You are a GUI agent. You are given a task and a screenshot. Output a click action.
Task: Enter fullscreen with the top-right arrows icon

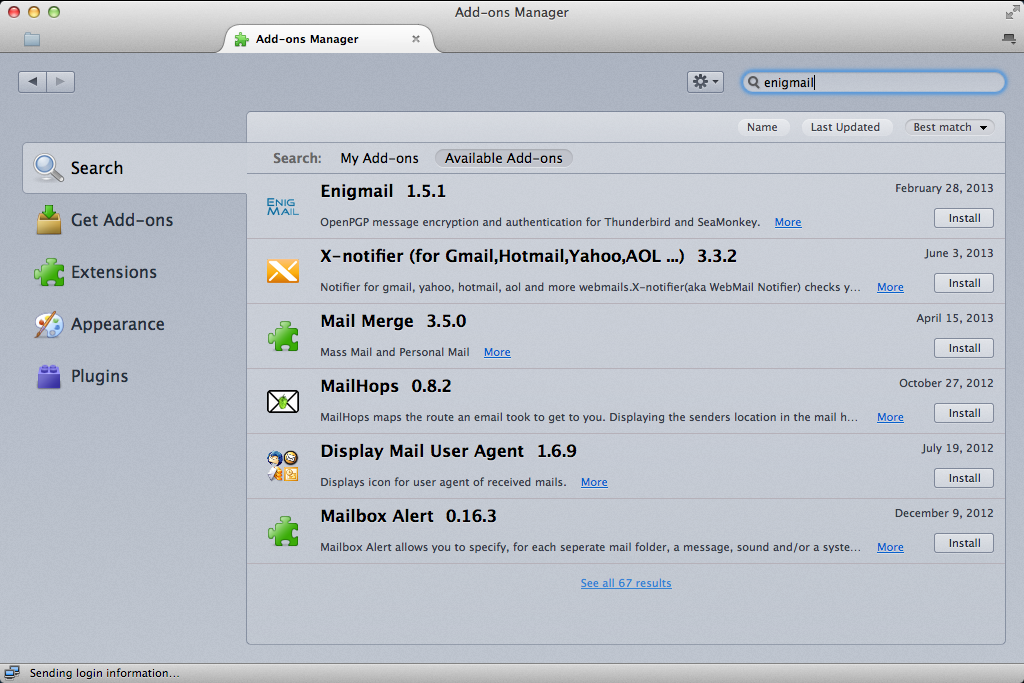[1012, 12]
